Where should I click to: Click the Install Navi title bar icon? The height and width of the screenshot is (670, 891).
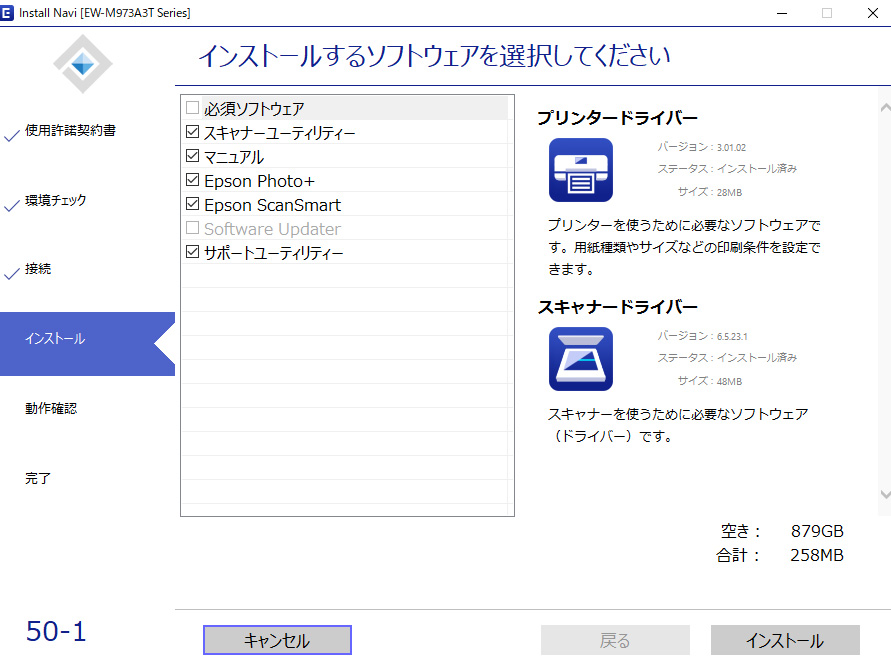tap(10, 13)
